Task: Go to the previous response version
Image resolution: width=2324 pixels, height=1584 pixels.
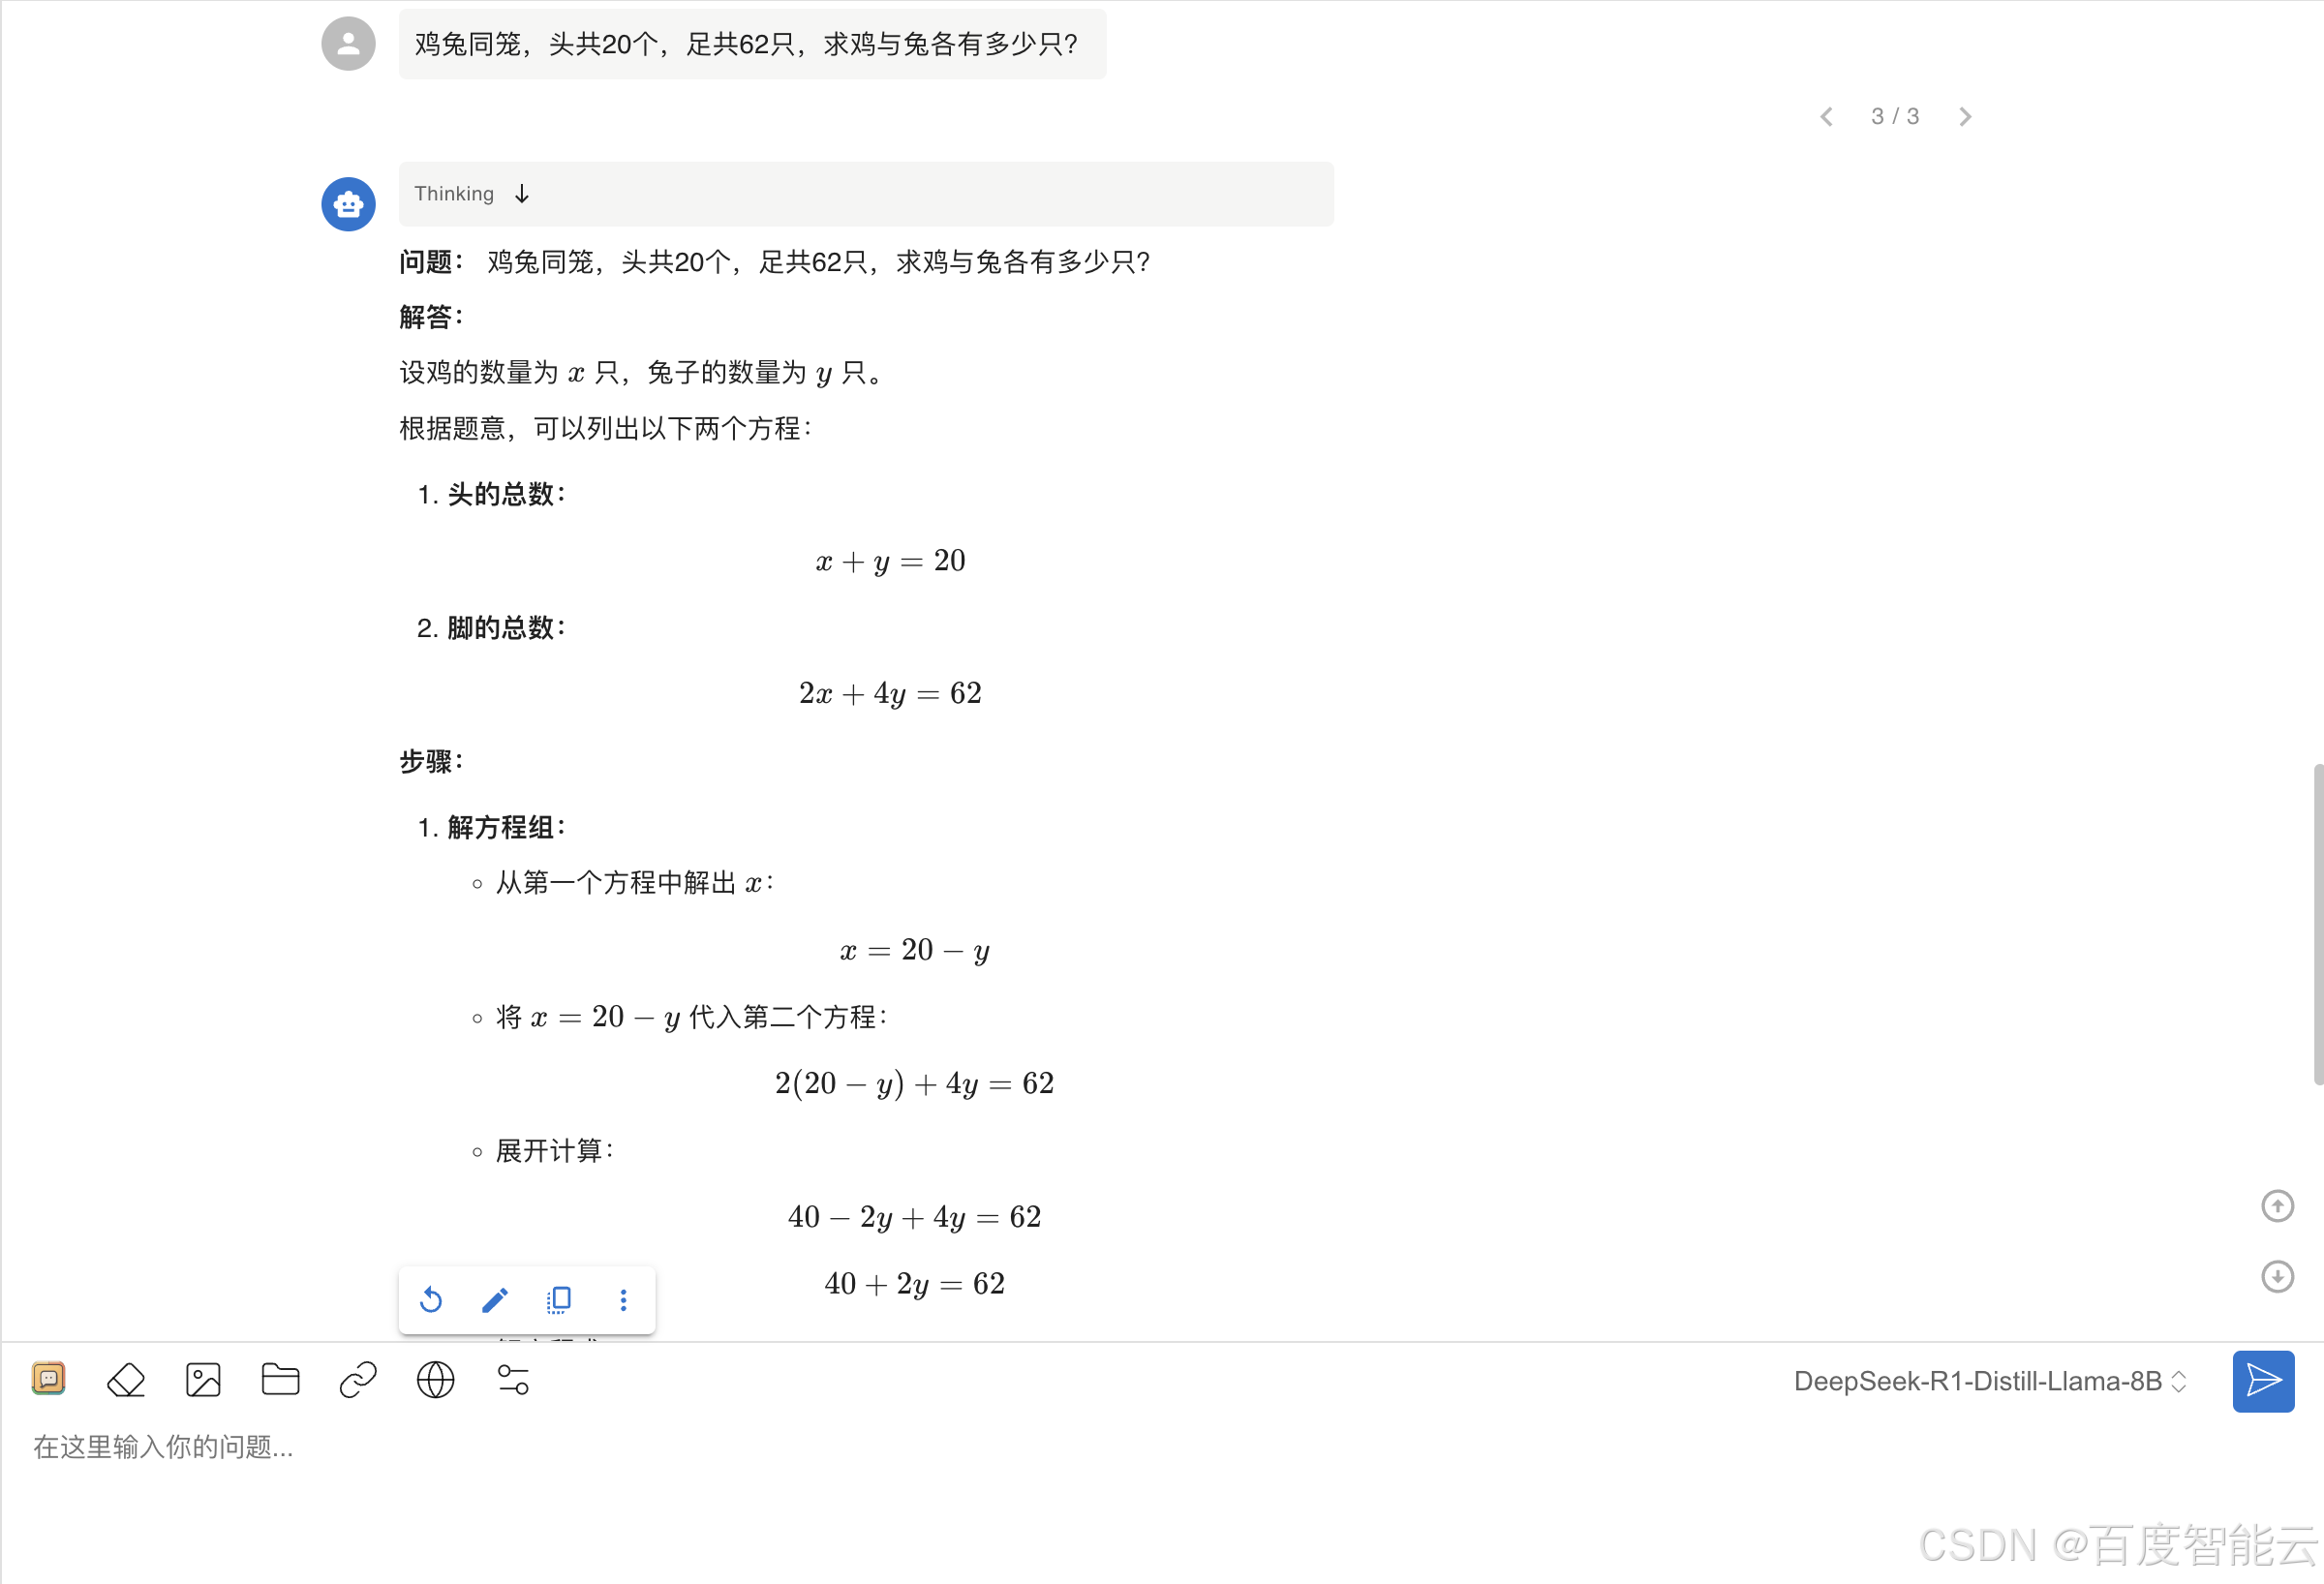Action: click(x=1826, y=117)
